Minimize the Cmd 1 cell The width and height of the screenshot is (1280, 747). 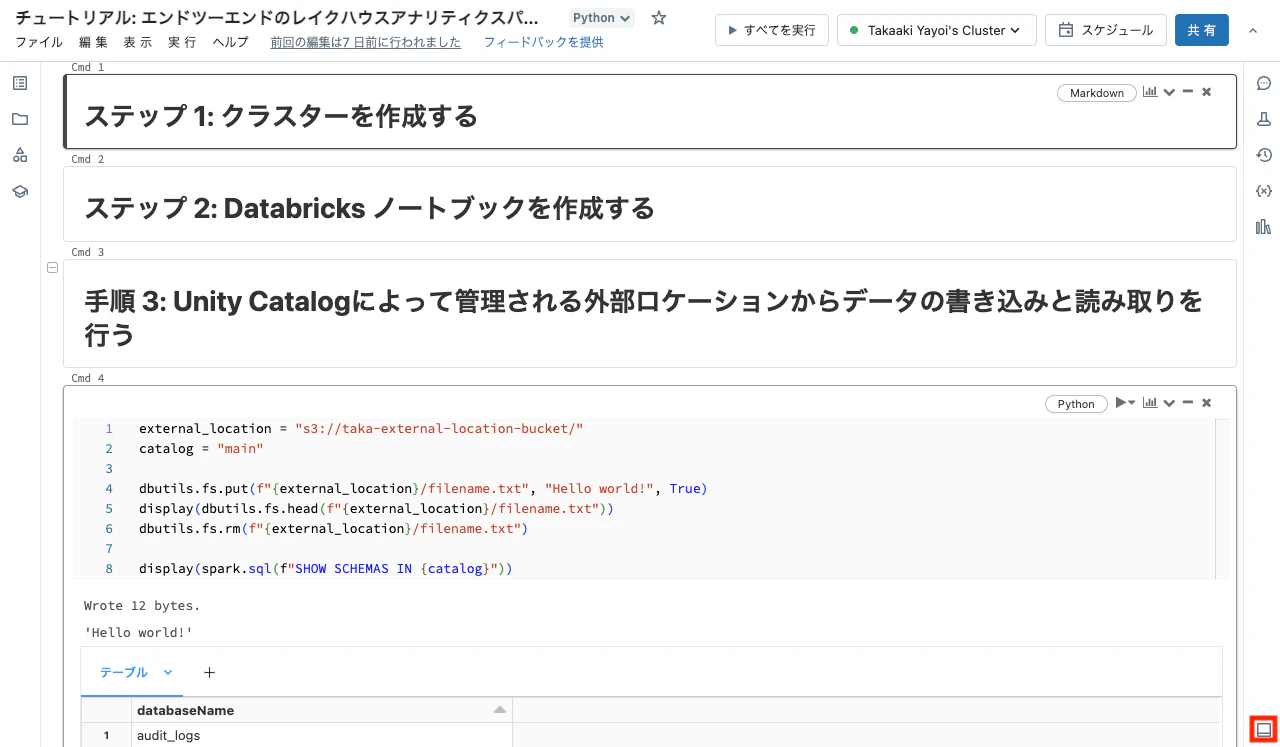(1188, 92)
